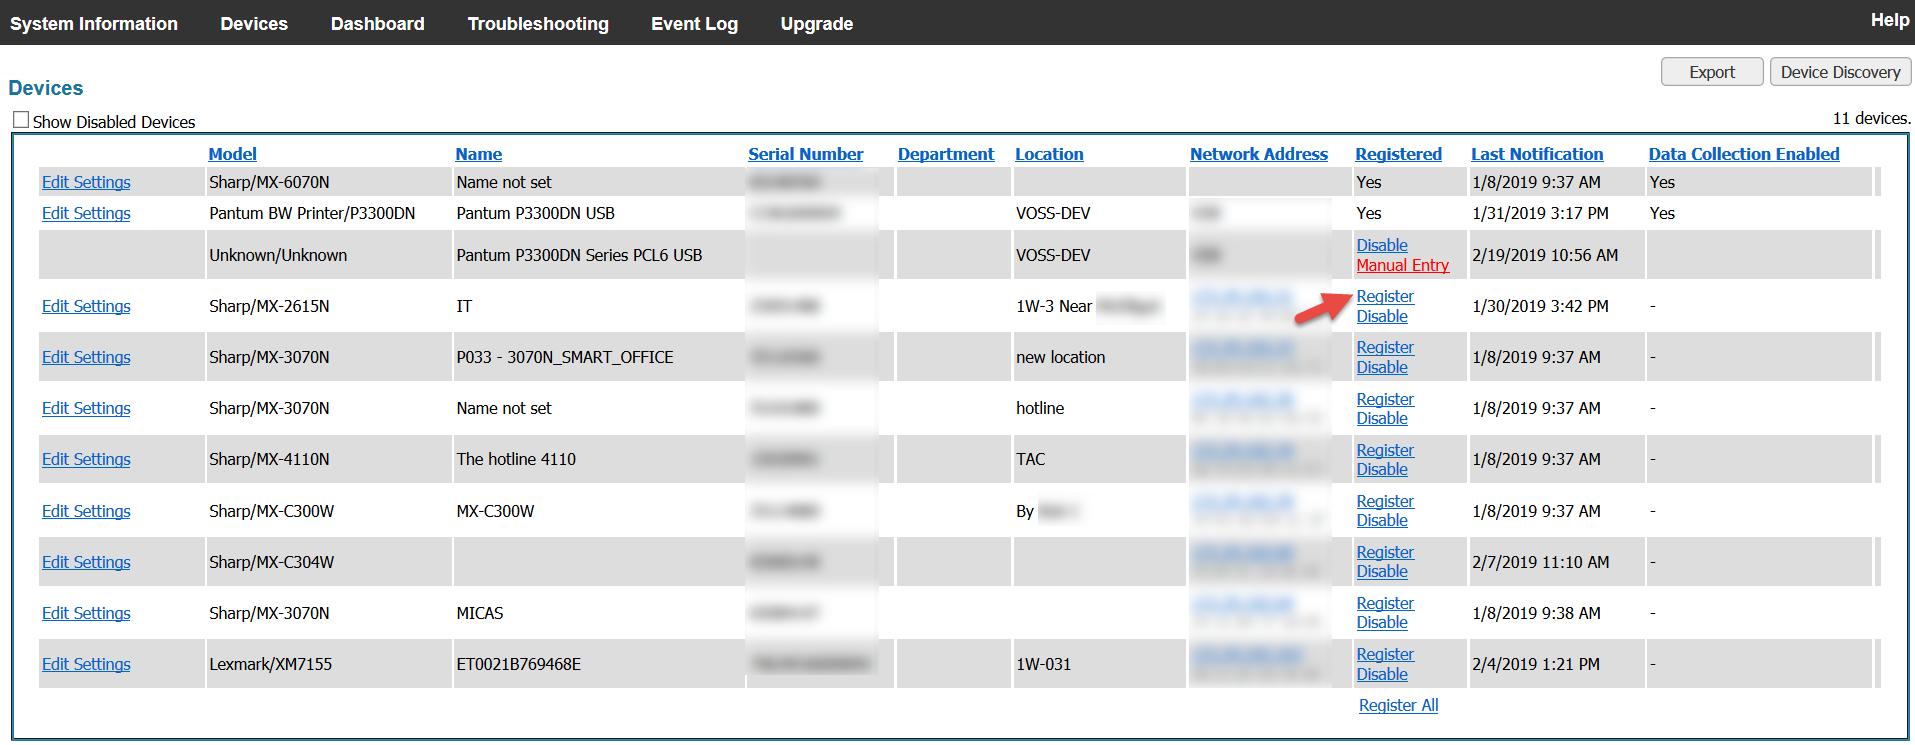This screenshot has height=745, width=1915.
Task: Enable the Show Disabled Devices checkbox
Action: 21,120
